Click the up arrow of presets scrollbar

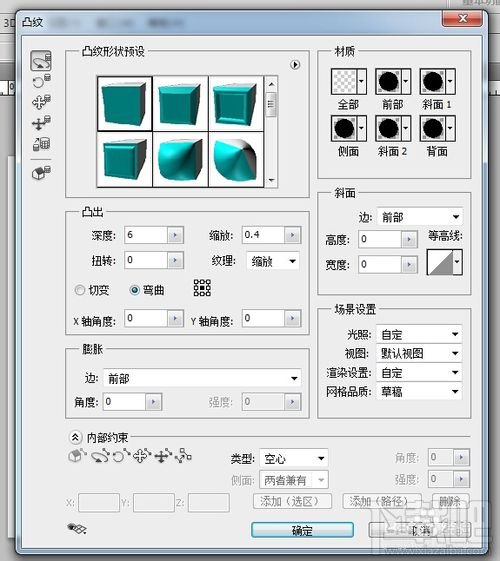click(x=271, y=84)
